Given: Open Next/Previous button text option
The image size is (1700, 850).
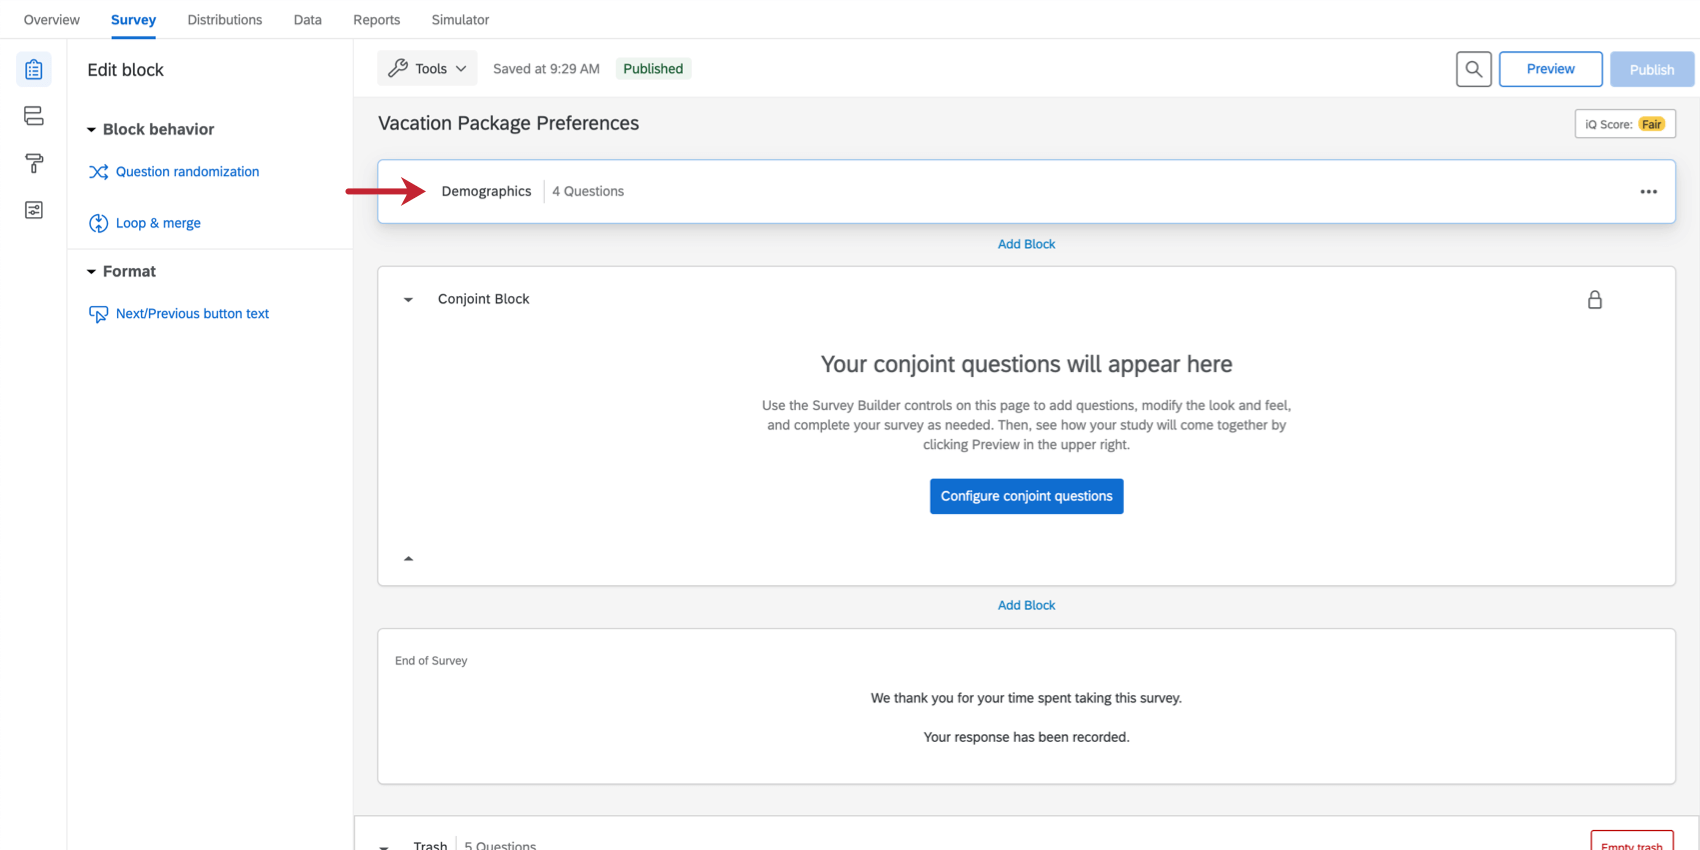Looking at the screenshot, I should (x=192, y=314).
